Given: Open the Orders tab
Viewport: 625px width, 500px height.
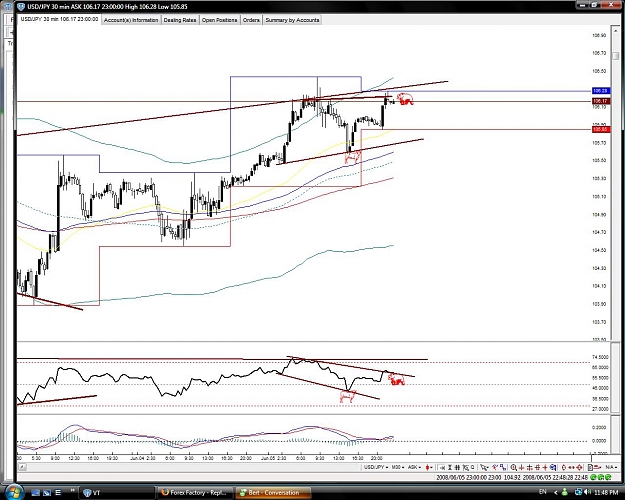Looking at the screenshot, I should pyautogui.click(x=251, y=20).
